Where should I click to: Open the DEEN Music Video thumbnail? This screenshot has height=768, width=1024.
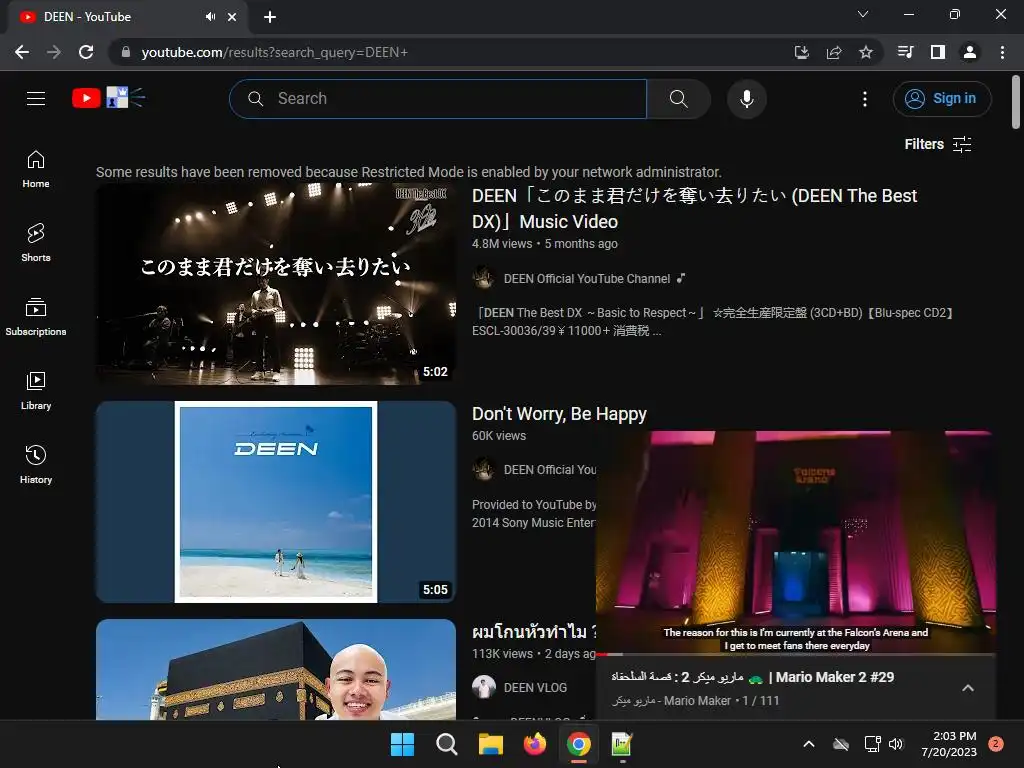(x=276, y=283)
